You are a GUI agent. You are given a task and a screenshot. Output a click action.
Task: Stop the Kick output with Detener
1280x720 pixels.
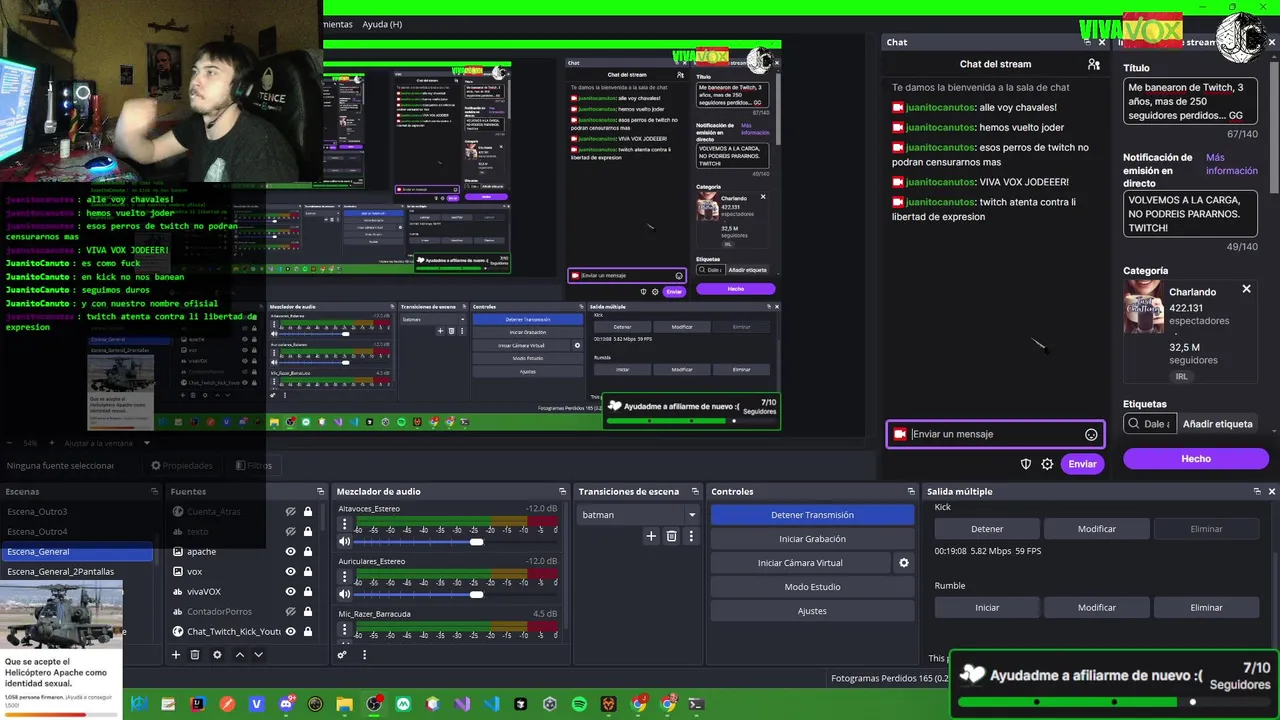coord(987,529)
